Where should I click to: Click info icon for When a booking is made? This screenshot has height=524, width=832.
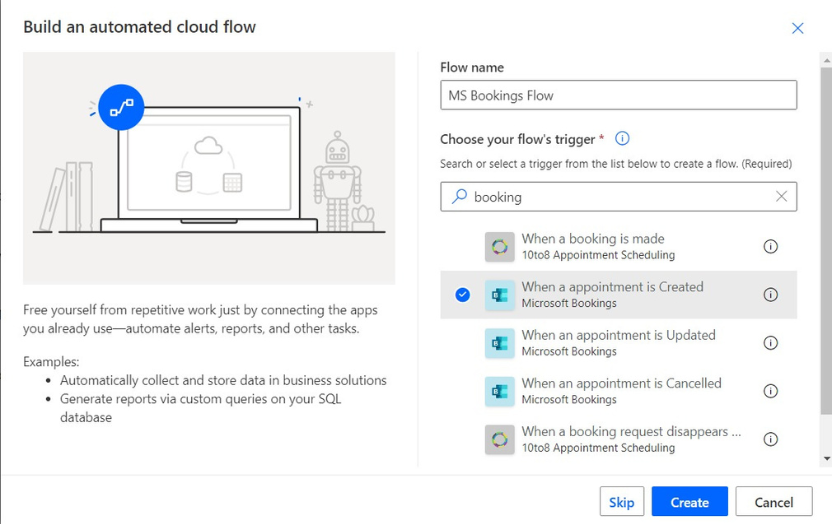[x=770, y=246]
